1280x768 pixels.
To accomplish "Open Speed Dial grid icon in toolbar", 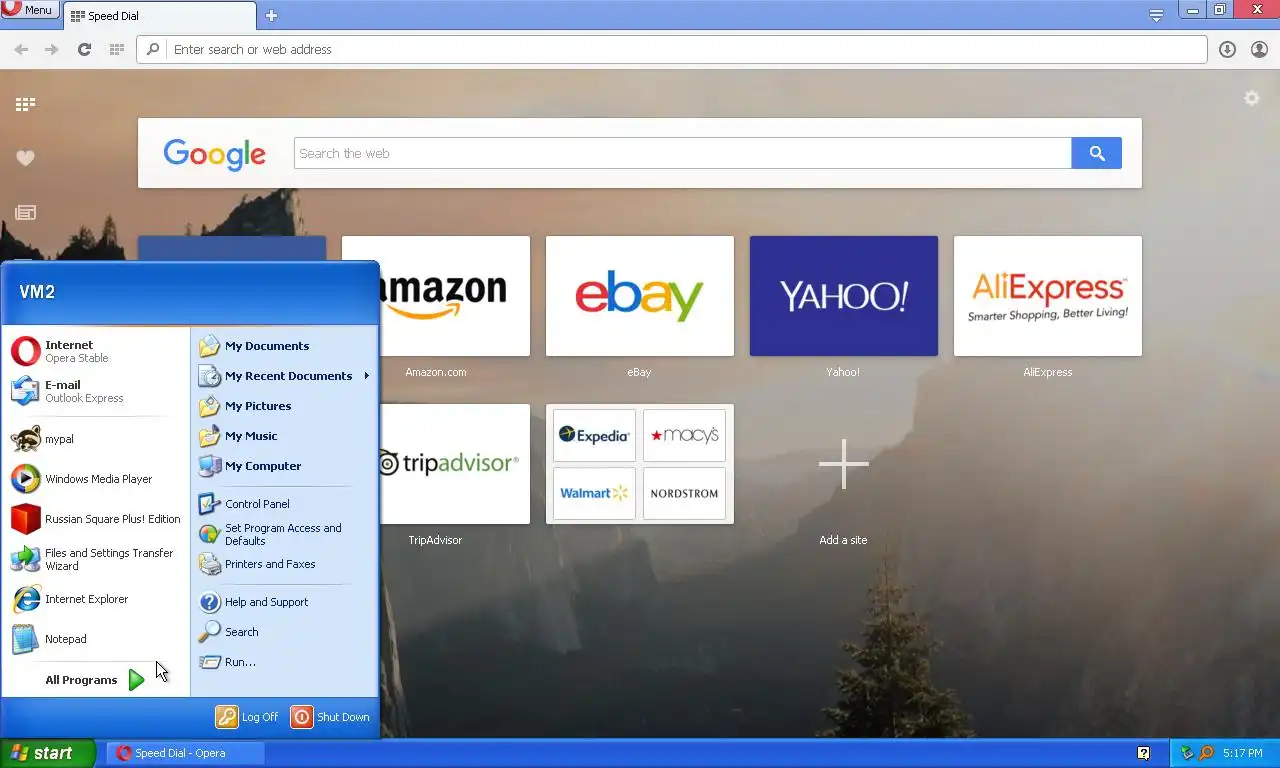I will pyautogui.click(x=116, y=49).
